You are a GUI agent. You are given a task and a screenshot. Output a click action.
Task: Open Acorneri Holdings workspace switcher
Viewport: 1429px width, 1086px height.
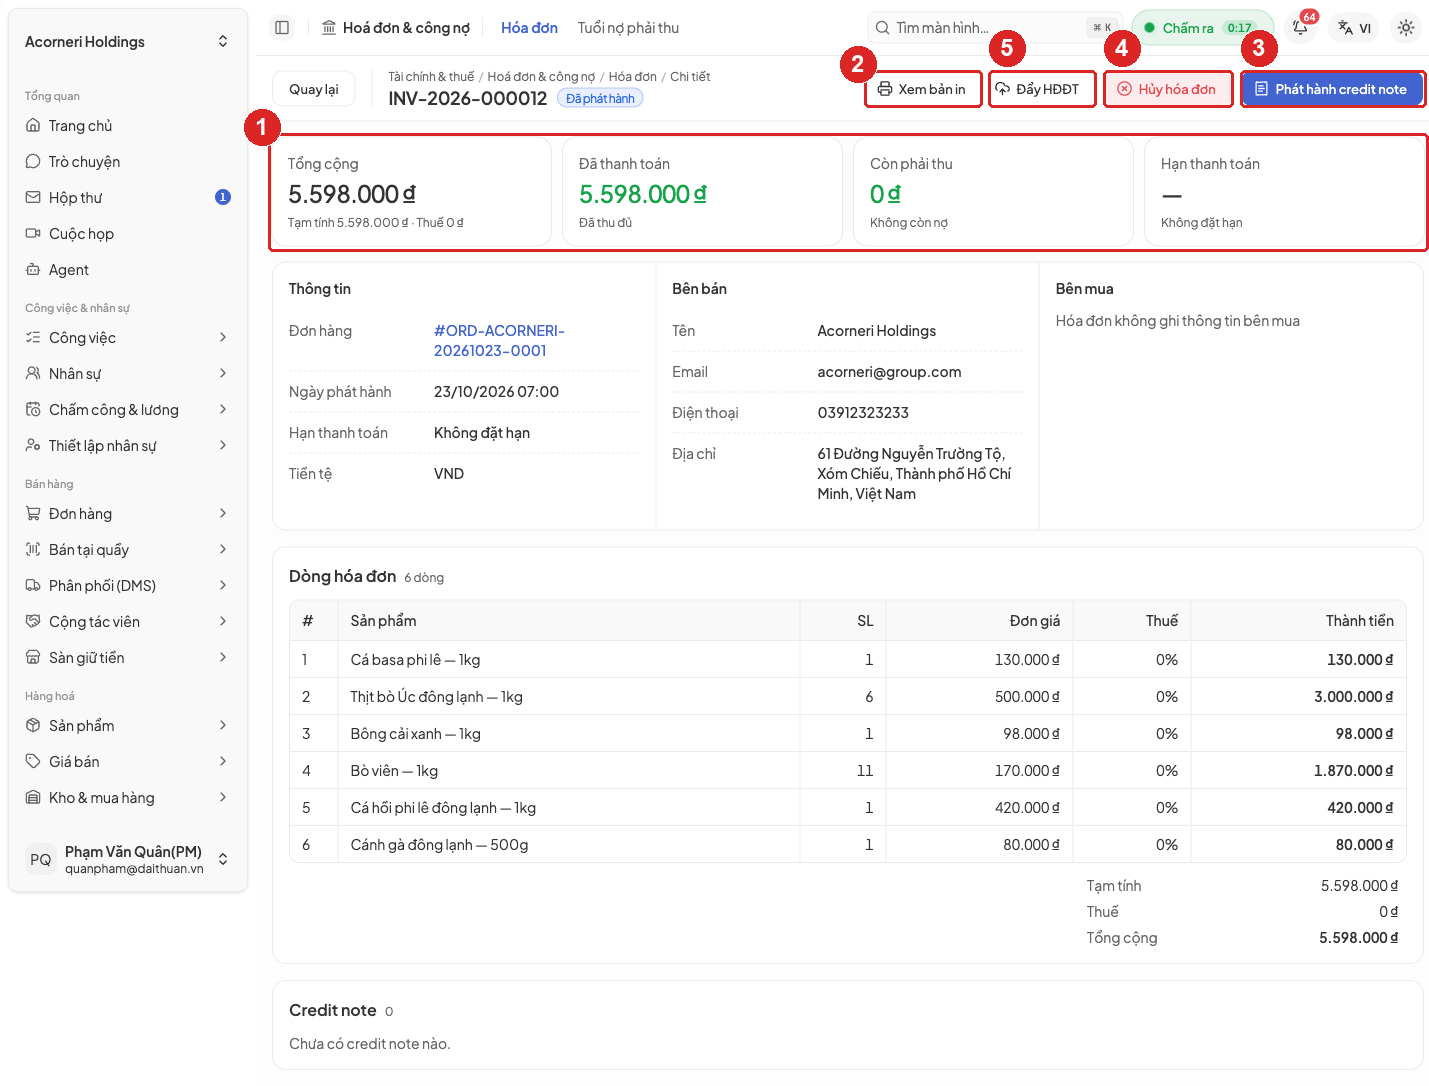pos(128,42)
